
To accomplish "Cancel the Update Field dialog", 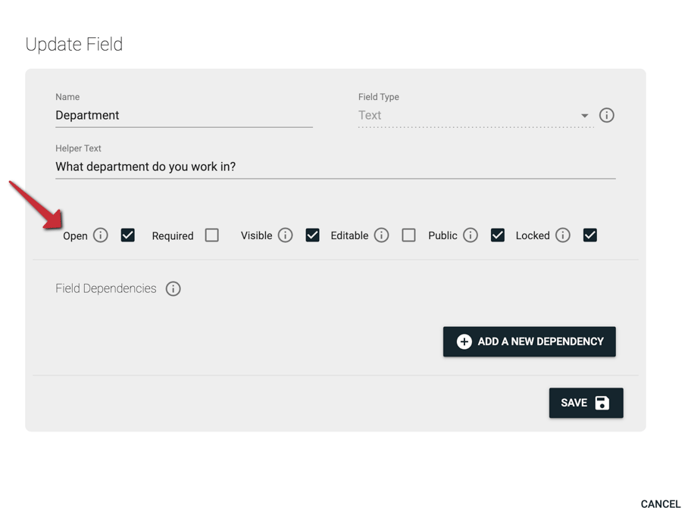I will [x=660, y=504].
